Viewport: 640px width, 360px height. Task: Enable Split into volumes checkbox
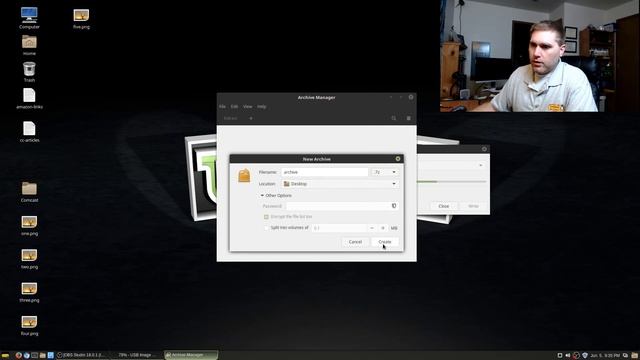266,228
